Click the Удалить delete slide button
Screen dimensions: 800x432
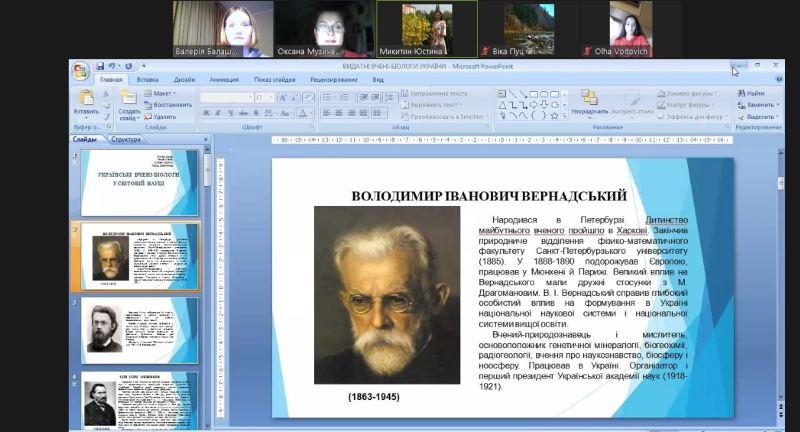click(160, 116)
